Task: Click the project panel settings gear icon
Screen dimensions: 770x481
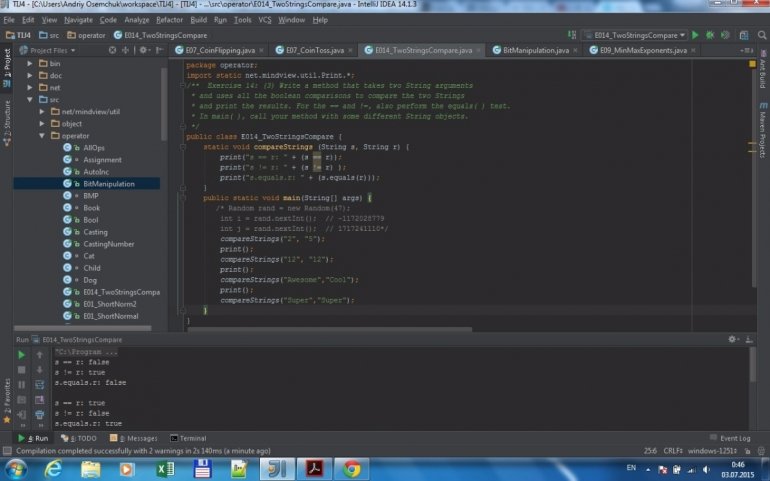Action: [144, 49]
